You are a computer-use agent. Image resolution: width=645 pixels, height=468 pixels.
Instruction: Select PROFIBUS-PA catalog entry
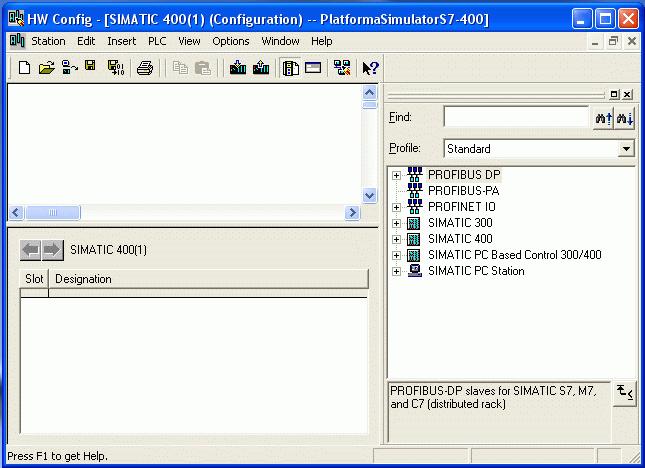click(464, 191)
